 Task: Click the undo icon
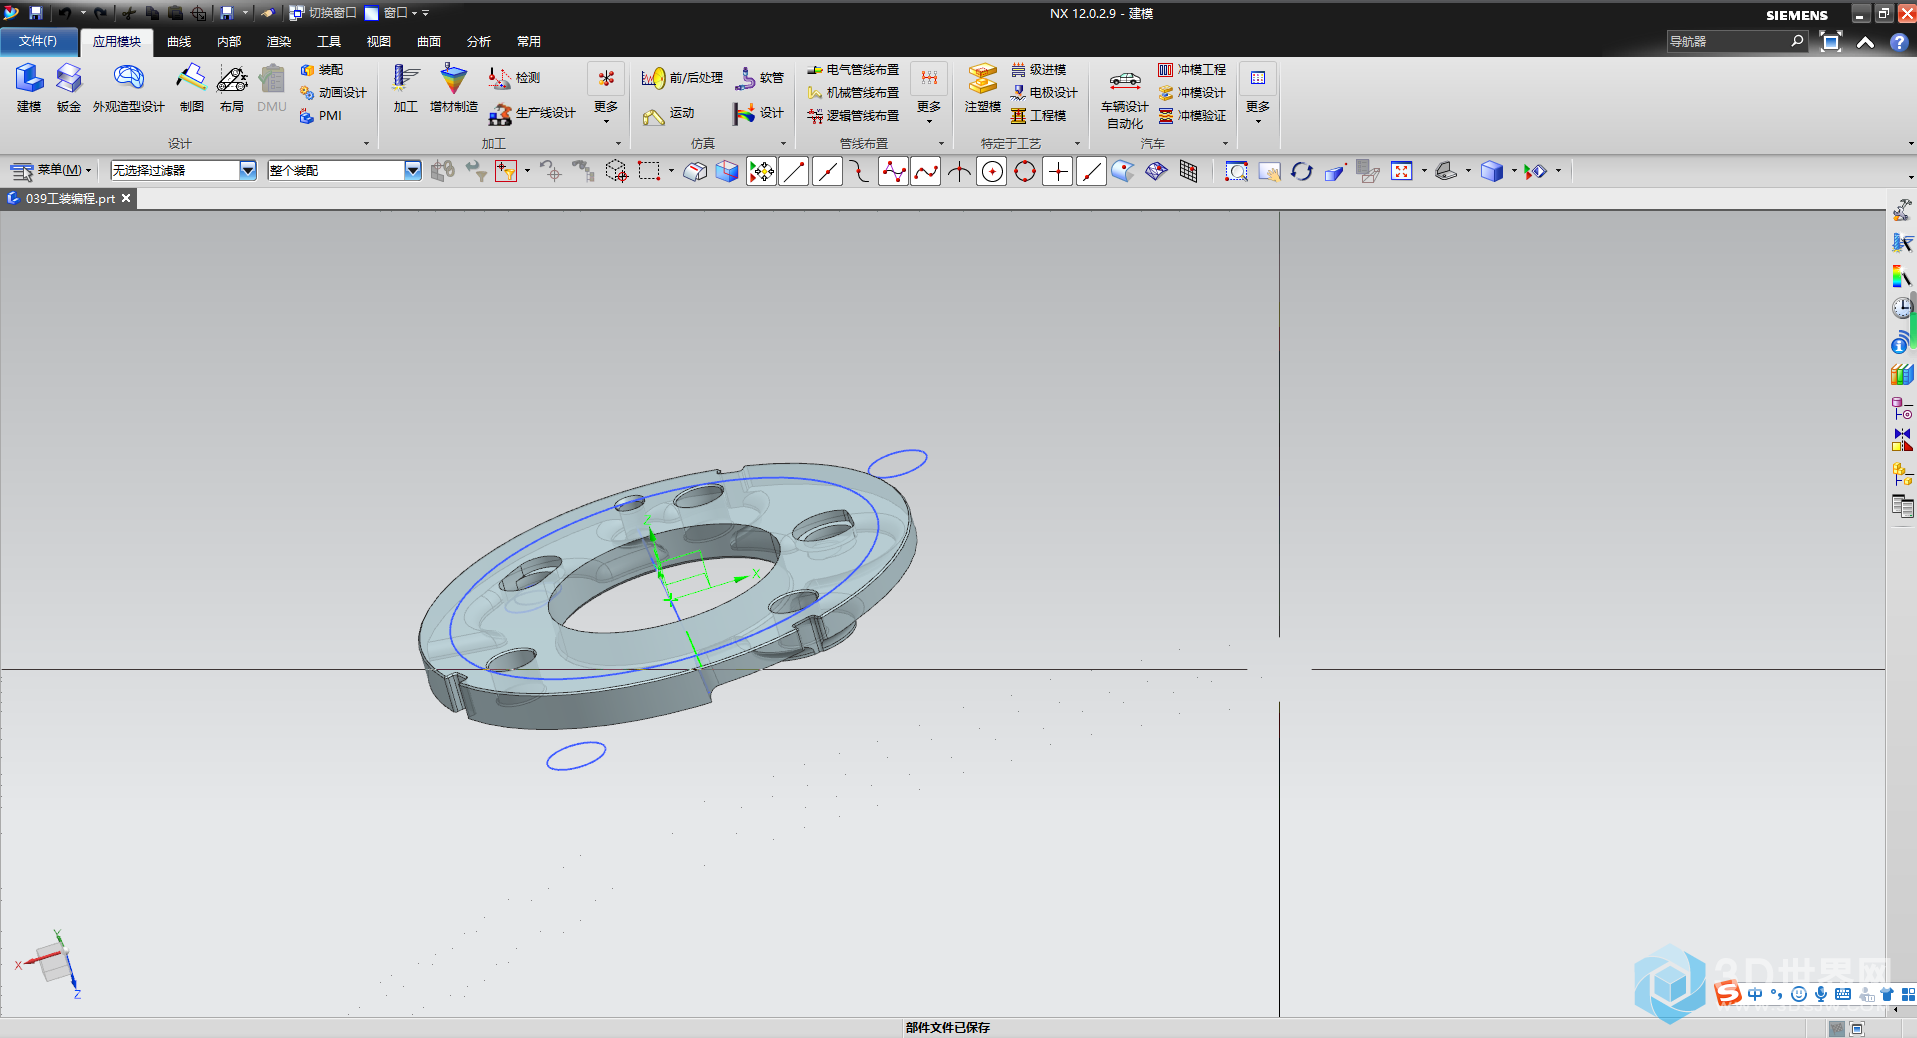pos(65,13)
